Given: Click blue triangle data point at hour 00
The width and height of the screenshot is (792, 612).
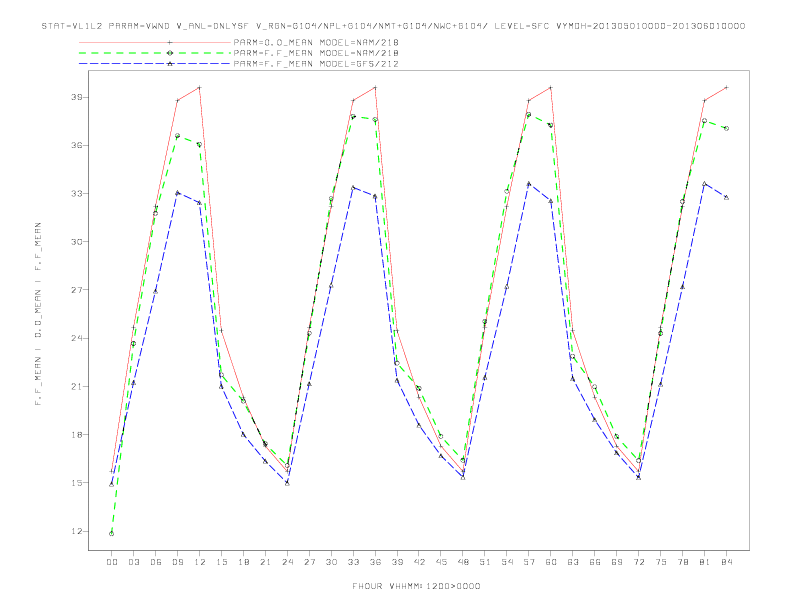Looking at the screenshot, I should (112, 484).
